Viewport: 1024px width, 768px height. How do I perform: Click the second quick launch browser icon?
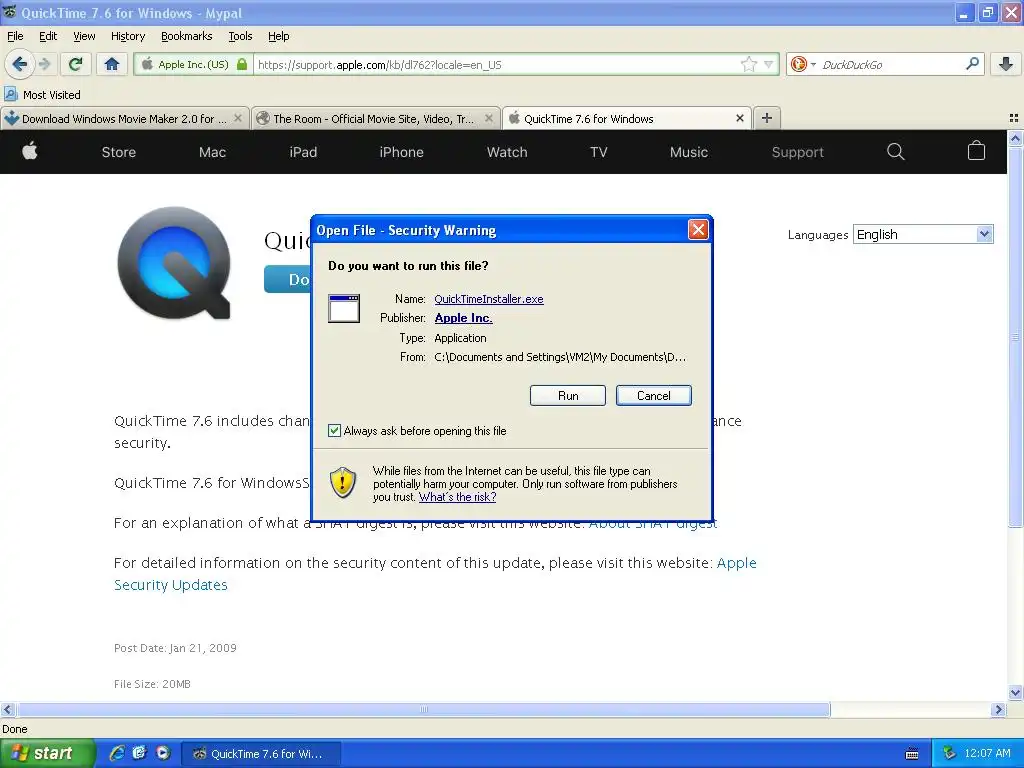tap(140, 753)
